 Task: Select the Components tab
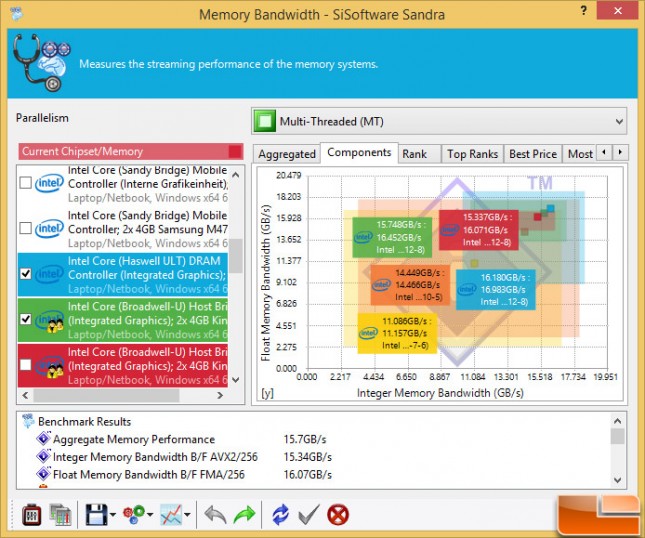click(359, 152)
